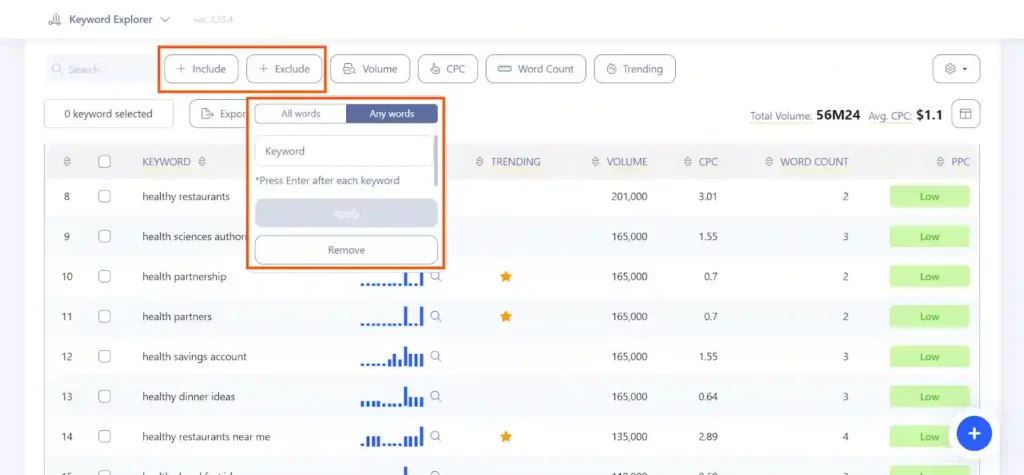Viewport: 1024px width, 475px height.
Task: Select the All words tab
Action: click(300, 114)
